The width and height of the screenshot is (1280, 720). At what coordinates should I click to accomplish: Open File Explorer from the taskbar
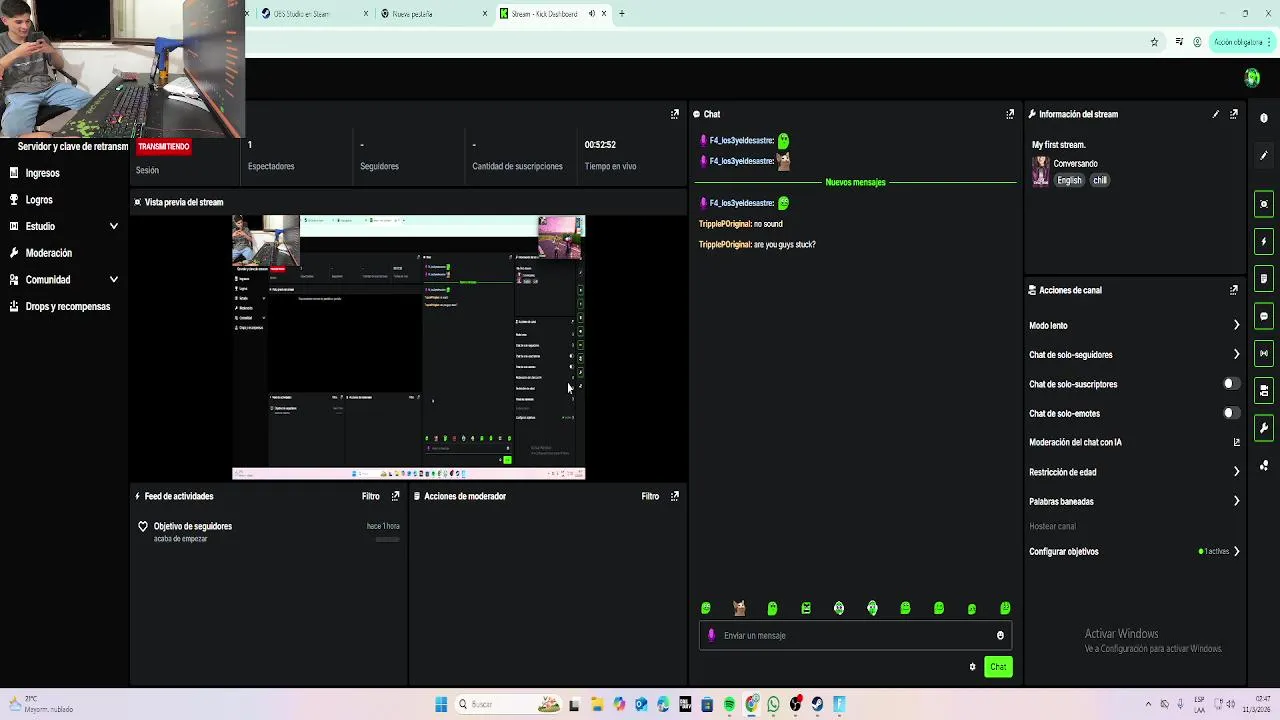point(597,705)
